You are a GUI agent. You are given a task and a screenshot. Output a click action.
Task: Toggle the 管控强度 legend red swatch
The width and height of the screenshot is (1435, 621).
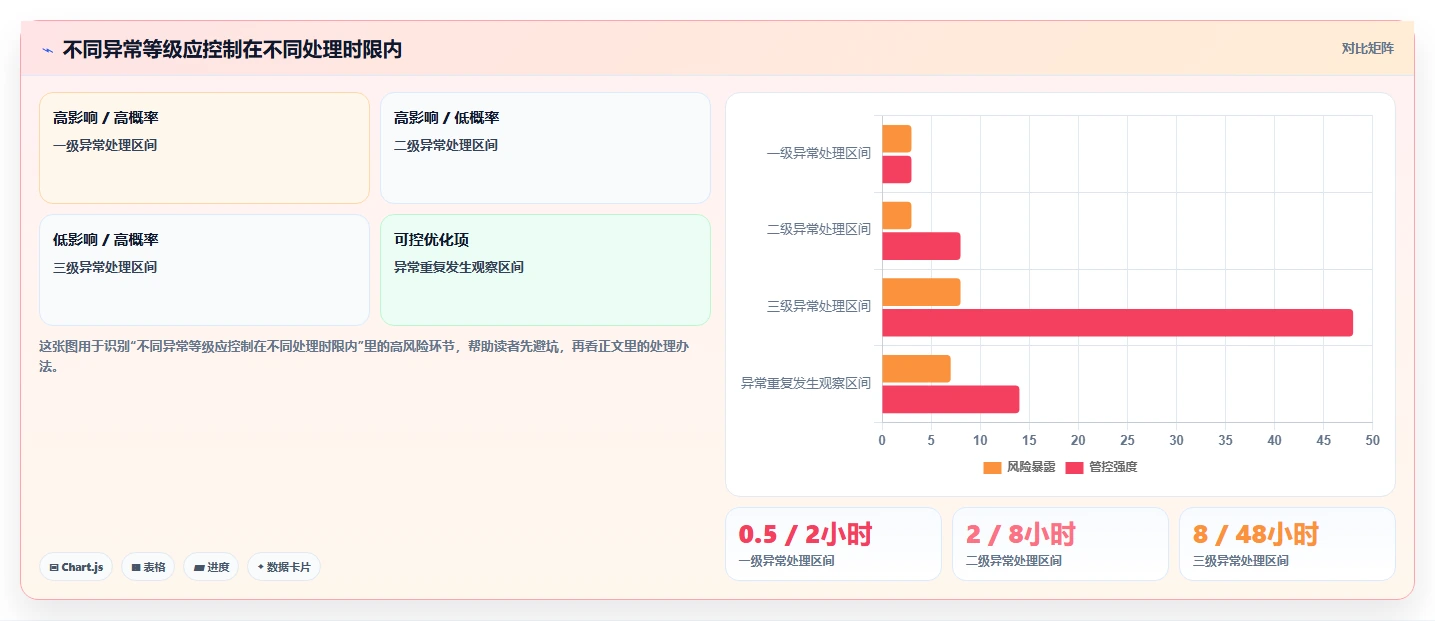point(1074,467)
